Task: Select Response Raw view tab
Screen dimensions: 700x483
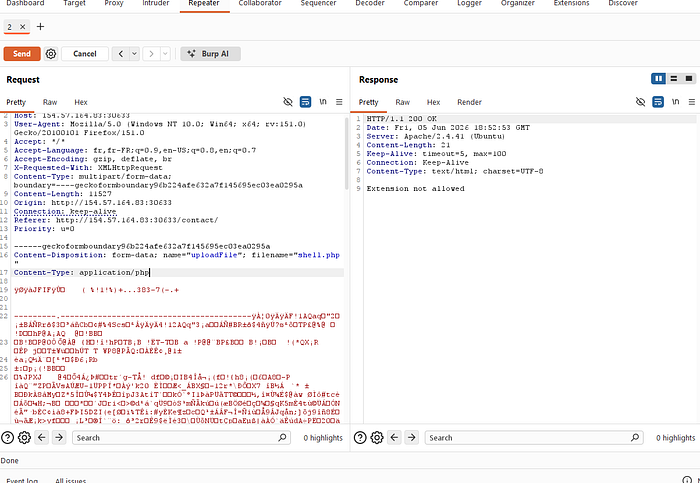Action: click(403, 102)
